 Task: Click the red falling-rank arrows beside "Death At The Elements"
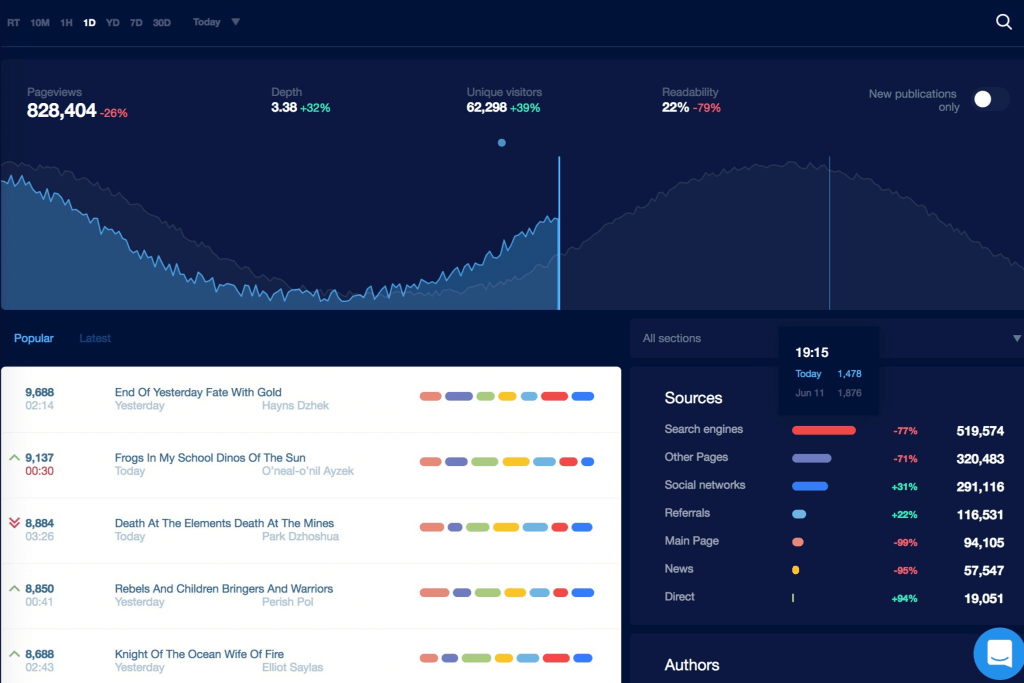pyautogui.click(x=12, y=523)
